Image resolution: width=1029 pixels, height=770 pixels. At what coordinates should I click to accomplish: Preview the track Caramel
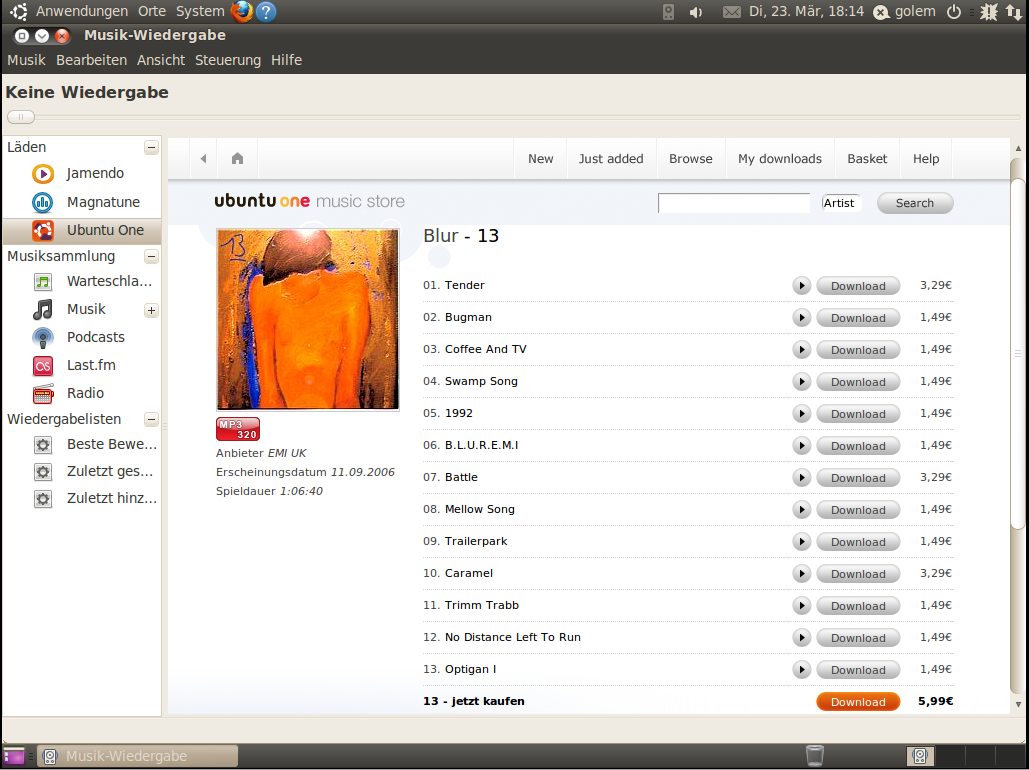tap(801, 574)
